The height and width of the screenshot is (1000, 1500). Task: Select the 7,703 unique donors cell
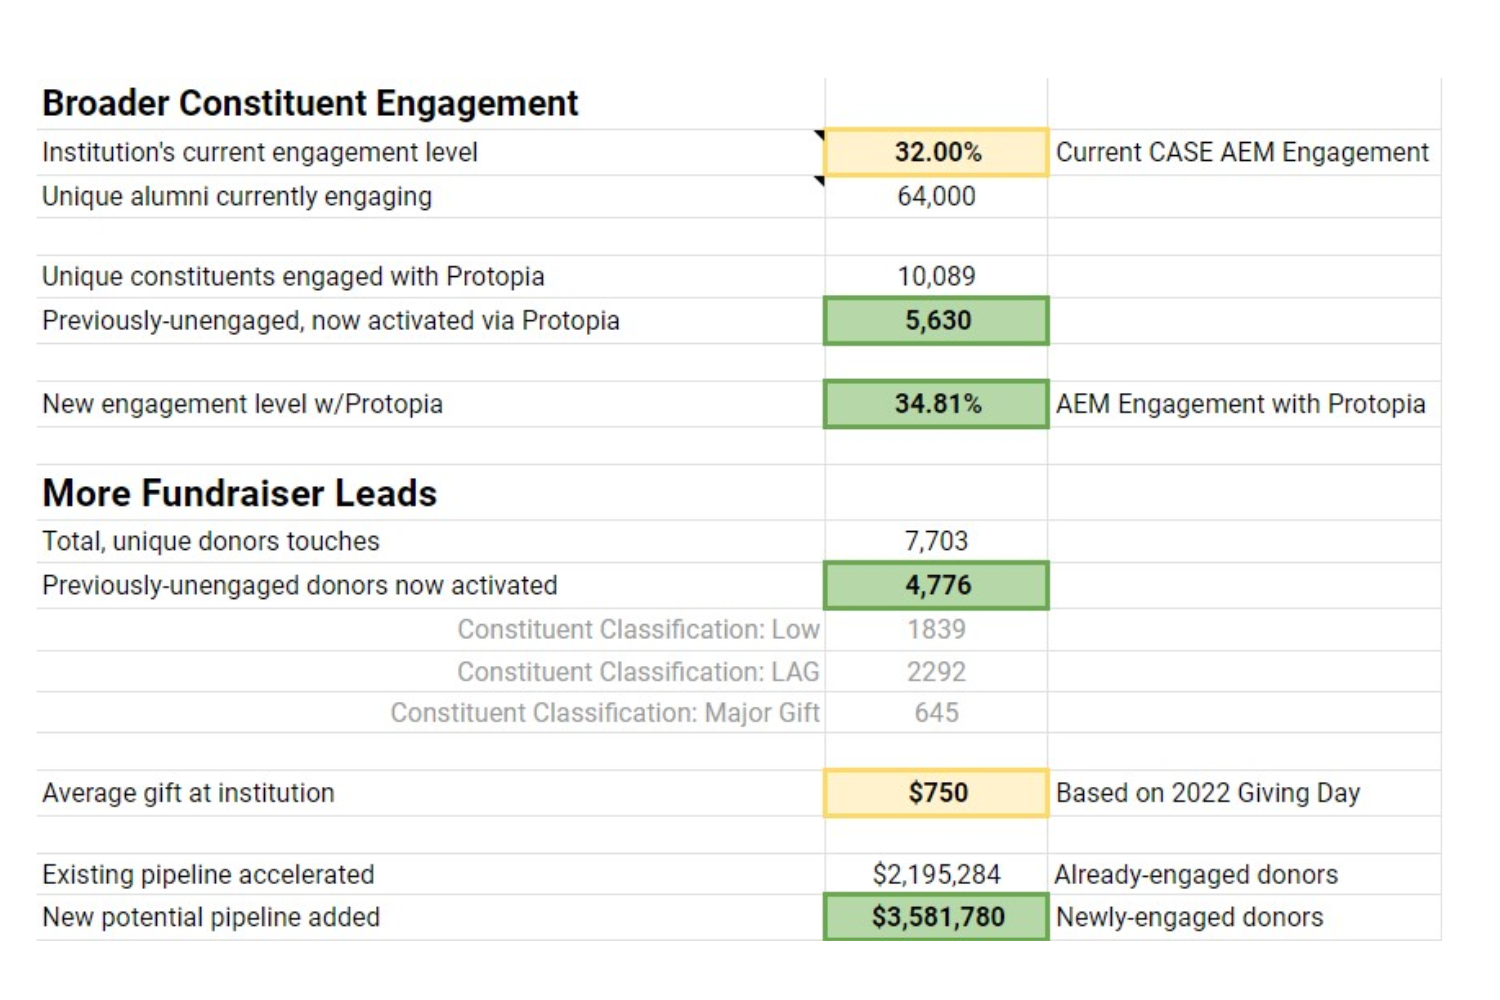[937, 541]
